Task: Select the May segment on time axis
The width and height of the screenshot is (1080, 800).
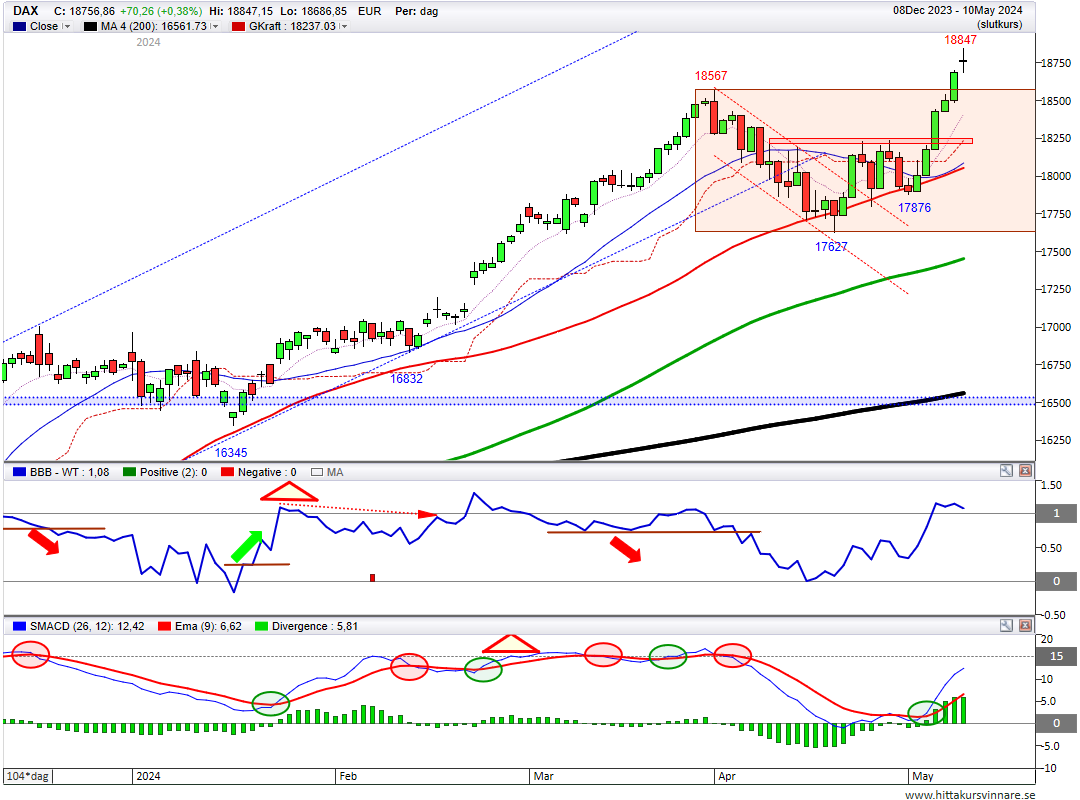Action: [x=972, y=777]
